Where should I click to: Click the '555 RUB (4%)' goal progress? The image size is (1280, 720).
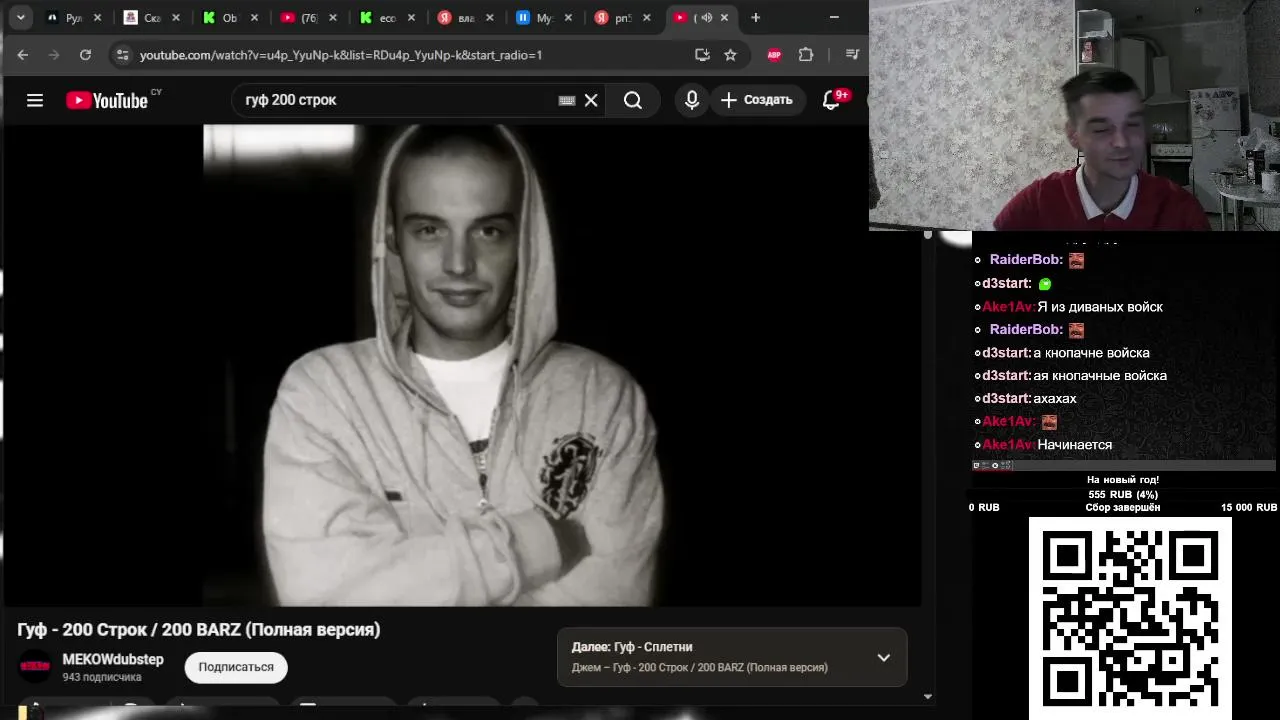[x=1123, y=495]
